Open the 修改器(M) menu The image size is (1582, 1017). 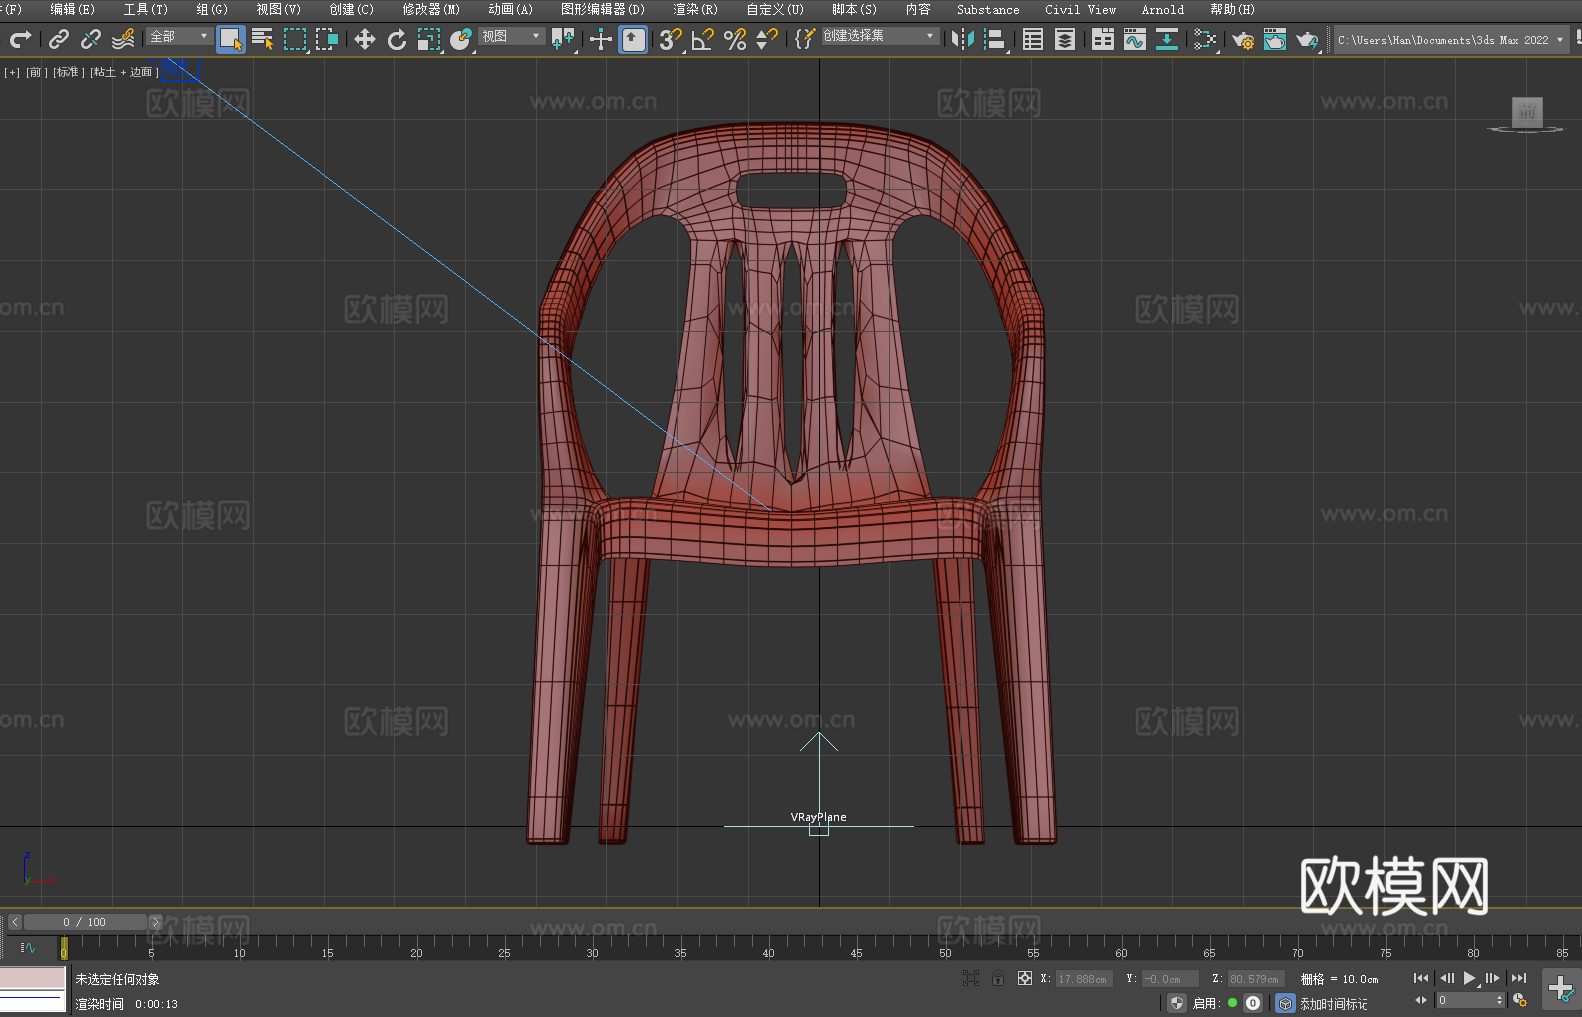(431, 9)
